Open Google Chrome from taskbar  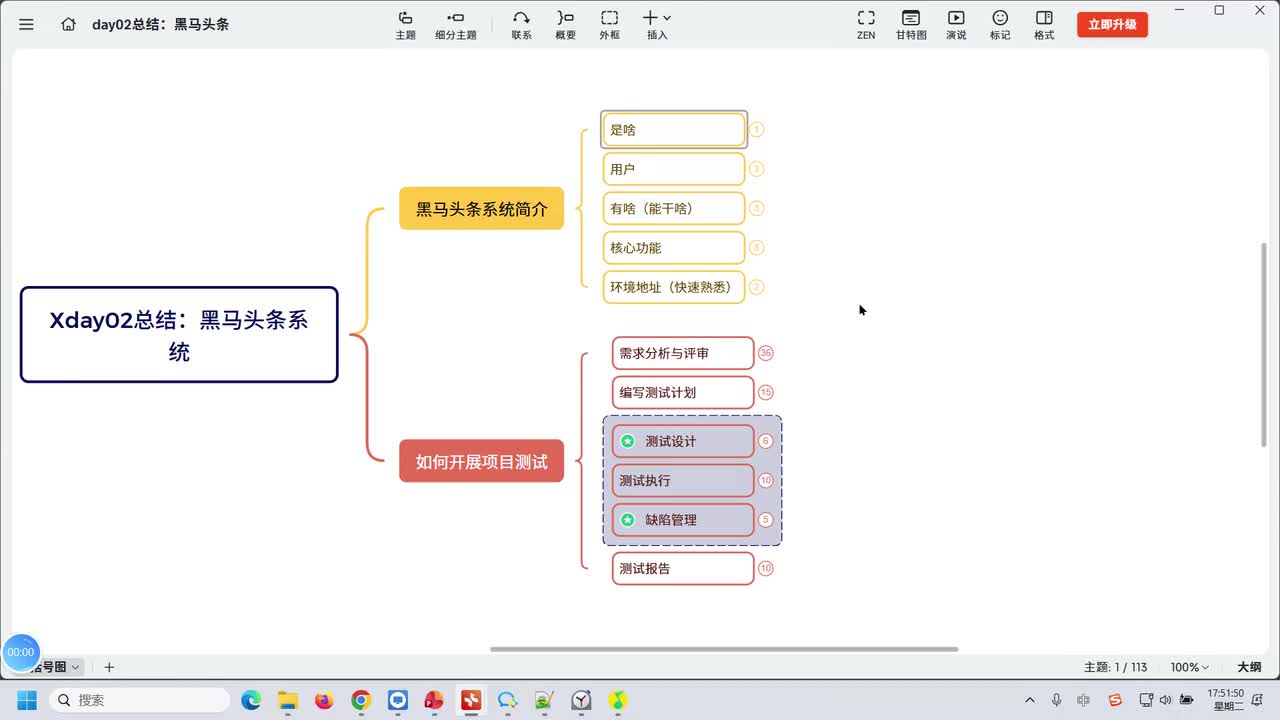tap(361, 700)
